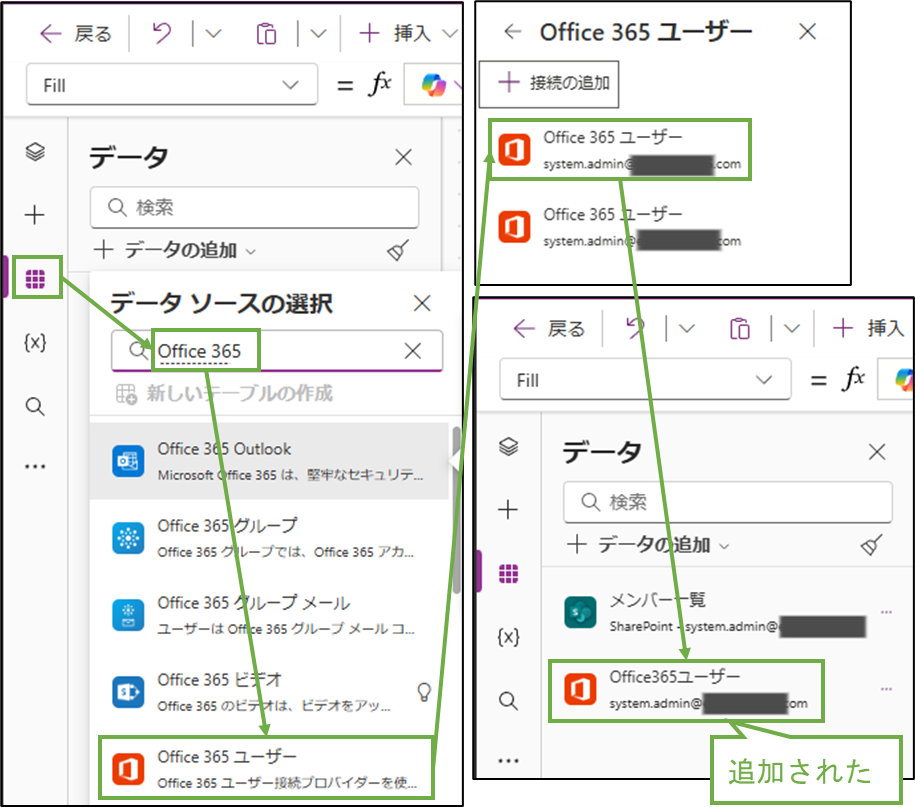Image resolution: width=915 pixels, height=807 pixels.
Task: Click the 検索 field in the left データ pane
Action: [254, 207]
